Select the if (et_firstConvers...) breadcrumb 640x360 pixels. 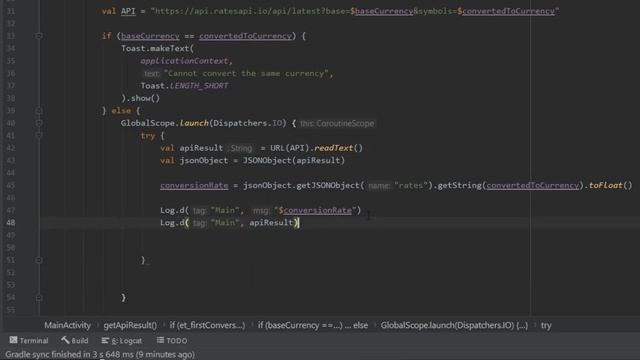[207, 325]
